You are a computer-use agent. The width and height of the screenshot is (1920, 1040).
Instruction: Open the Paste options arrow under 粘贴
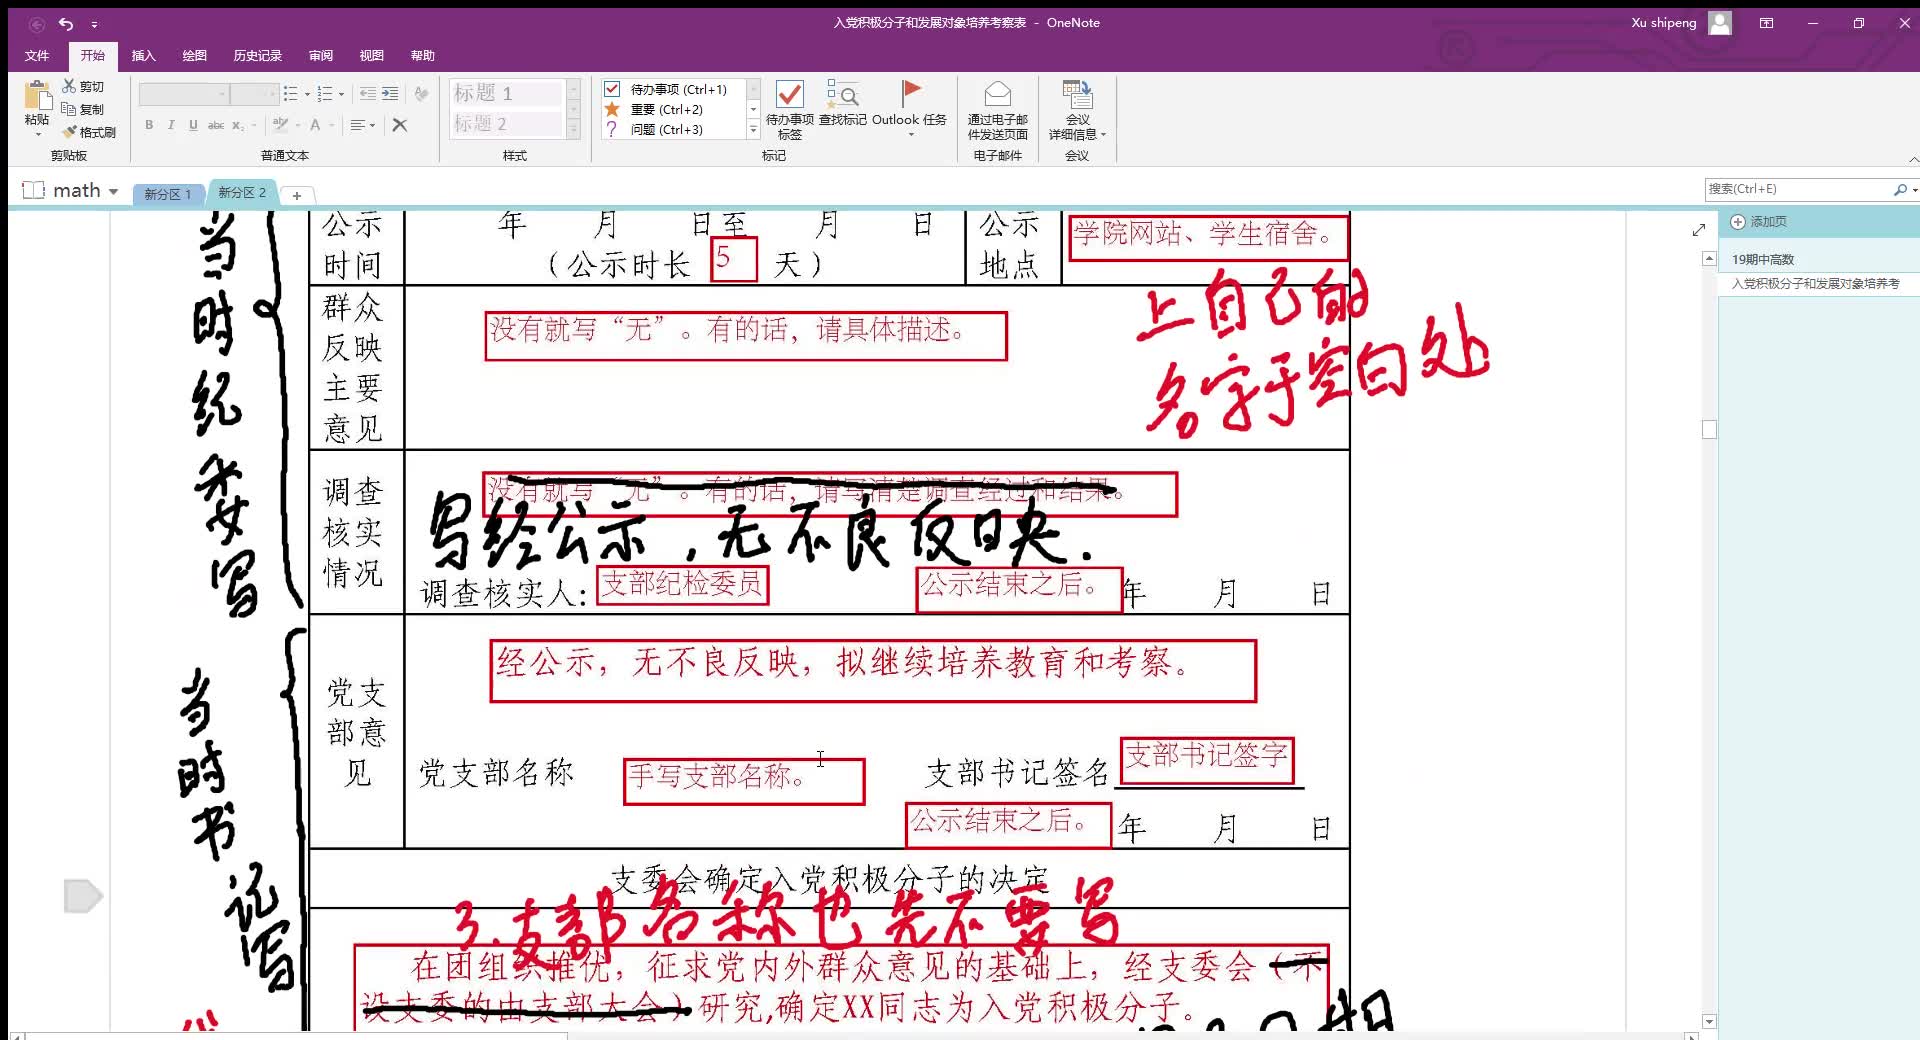pos(38,133)
